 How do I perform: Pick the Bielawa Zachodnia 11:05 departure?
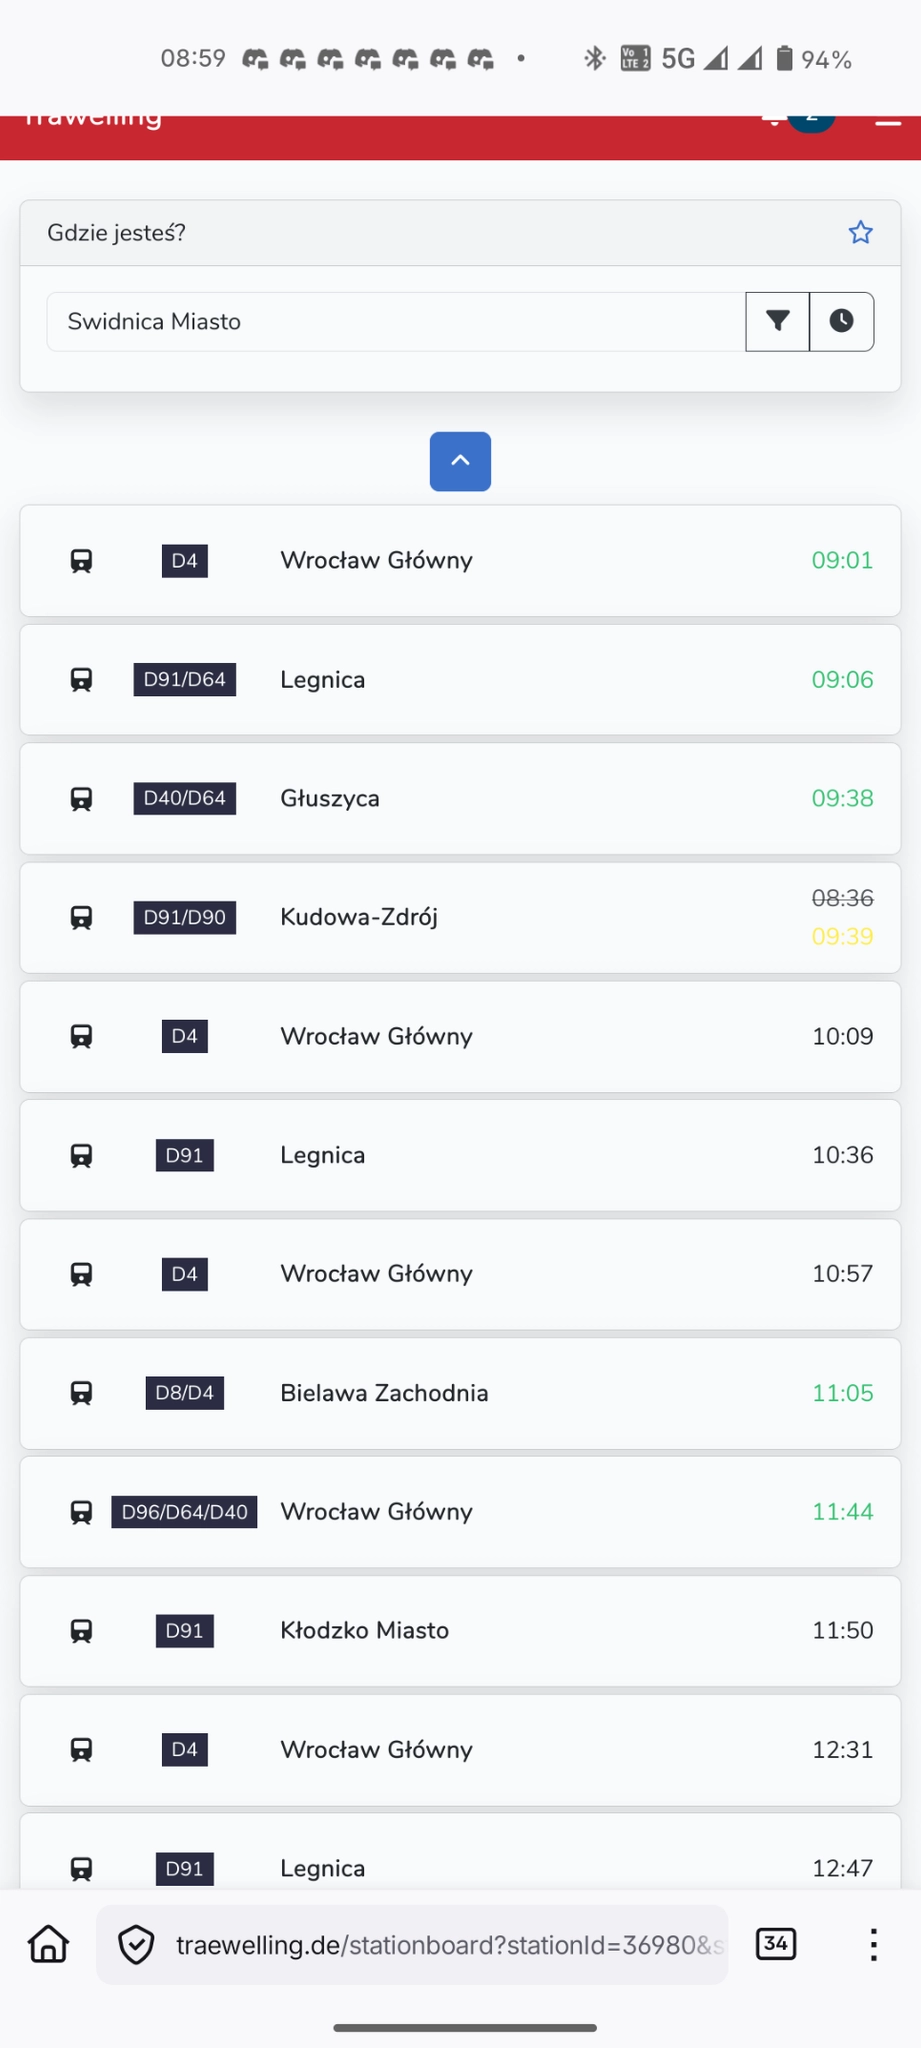(460, 1393)
